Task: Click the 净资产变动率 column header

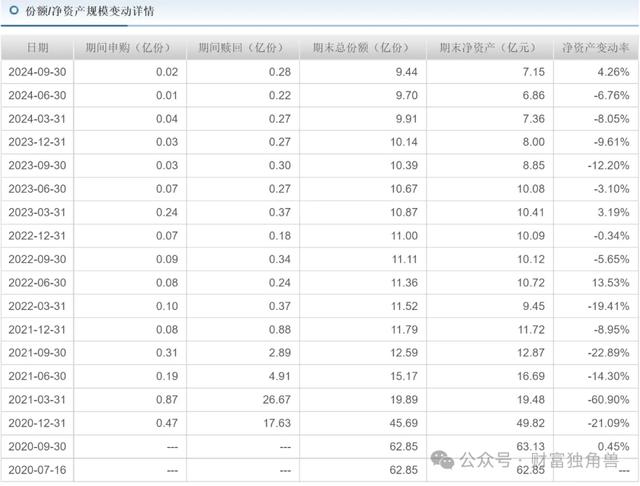Action: [x=596, y=48]
